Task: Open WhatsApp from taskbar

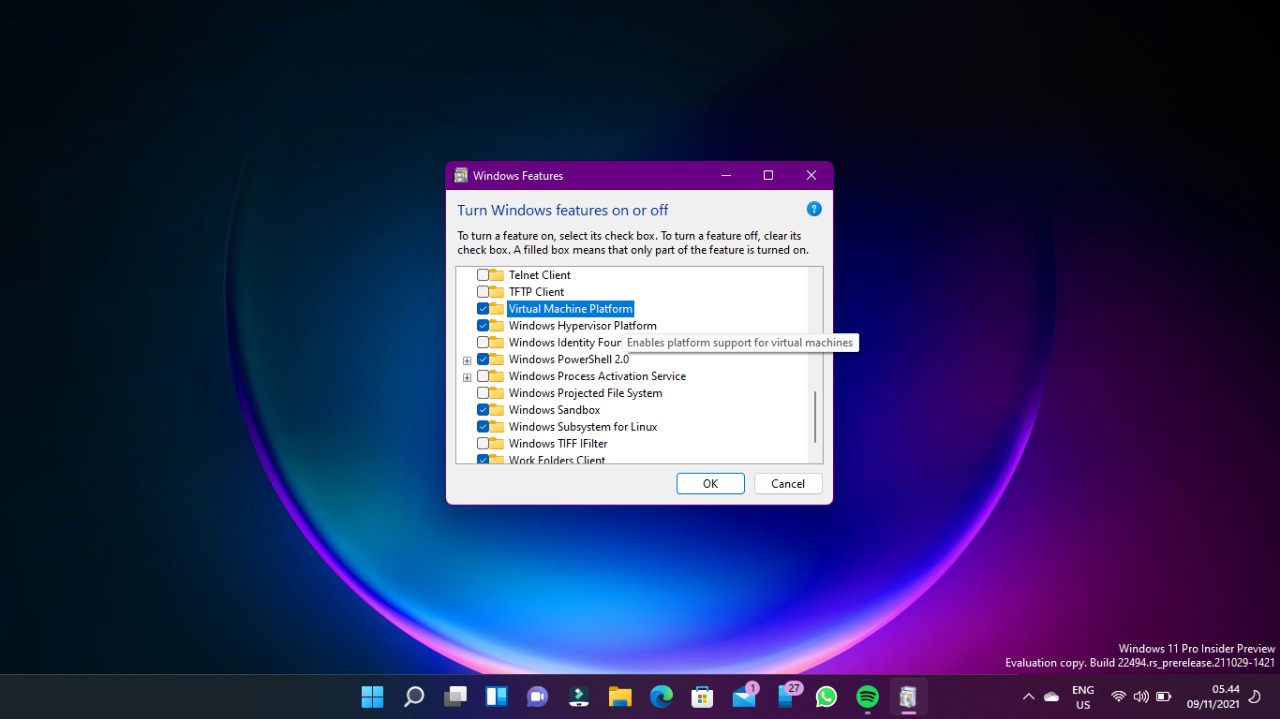Action: coord(826,696)
